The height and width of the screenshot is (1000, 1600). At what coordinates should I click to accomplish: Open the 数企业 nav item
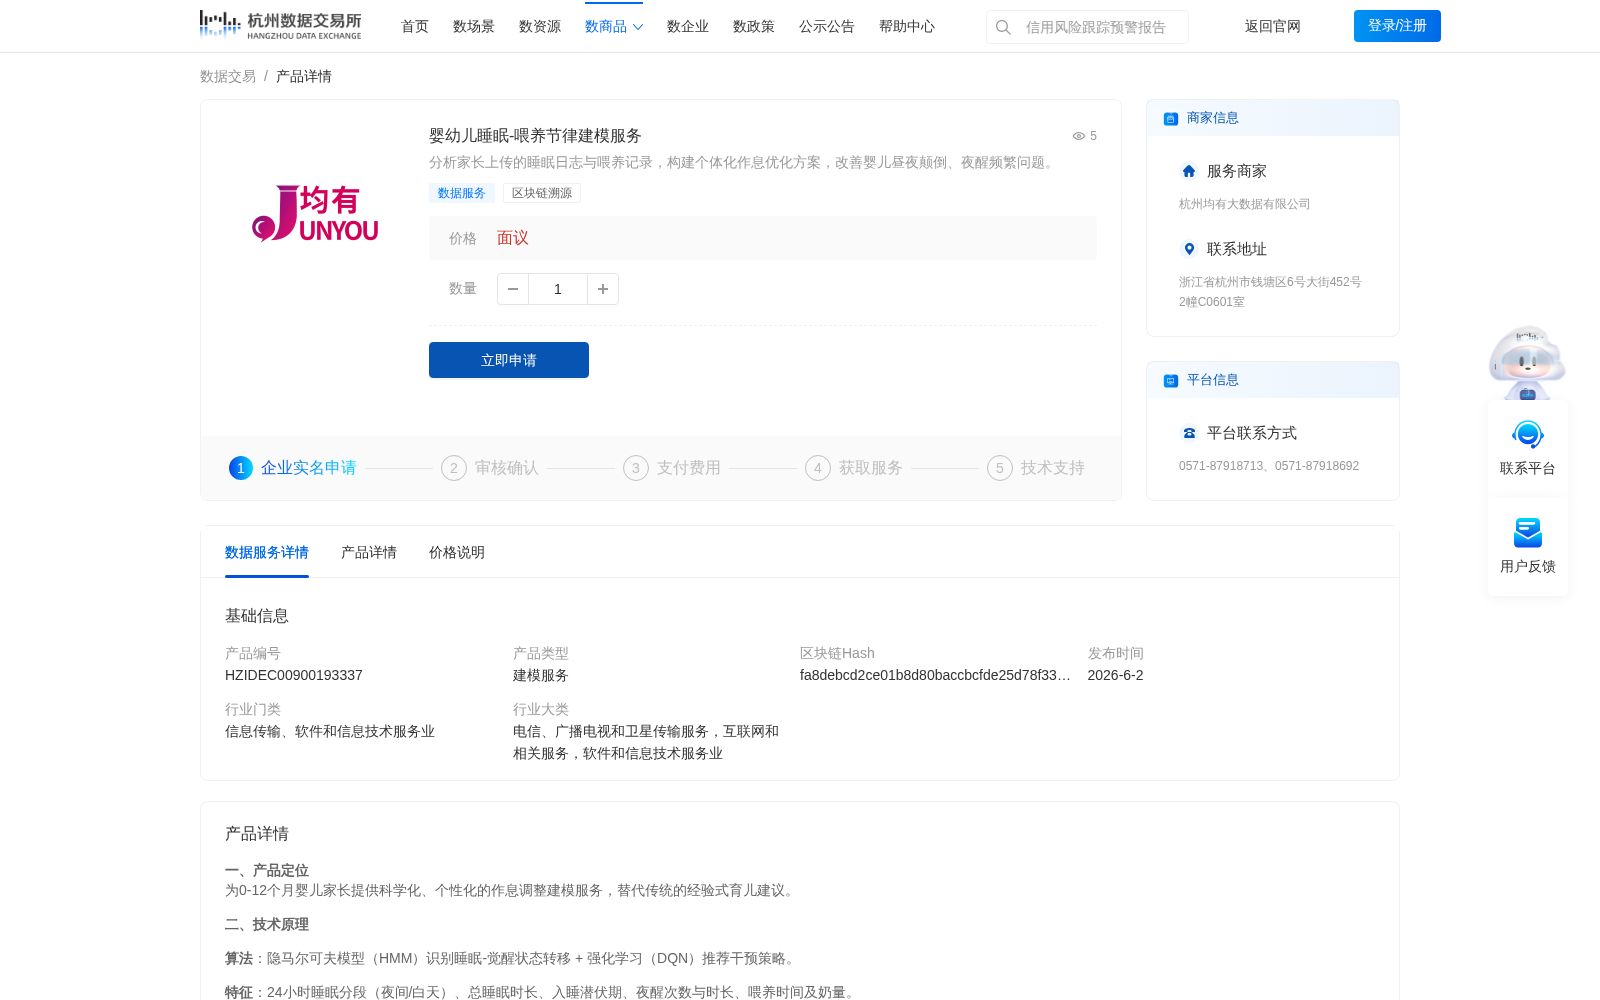pyautogui.click(x=688, y=26)
